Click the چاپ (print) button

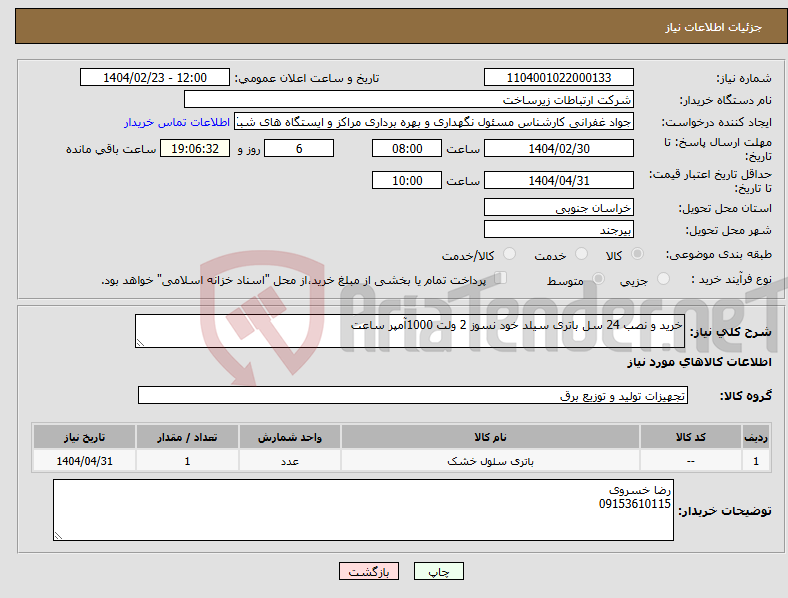tap(438, 571)
